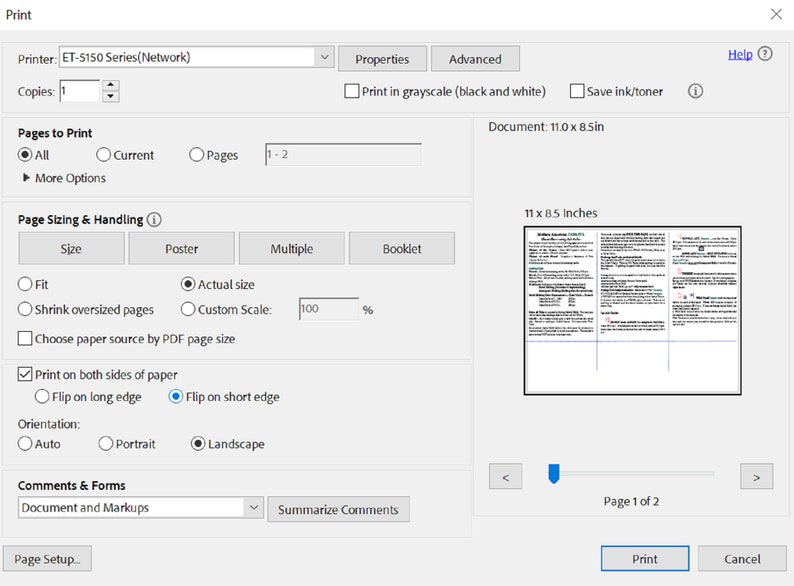Select the Pages range radio button
Screen dimensions: 794x586
click(x=196, y=154)
